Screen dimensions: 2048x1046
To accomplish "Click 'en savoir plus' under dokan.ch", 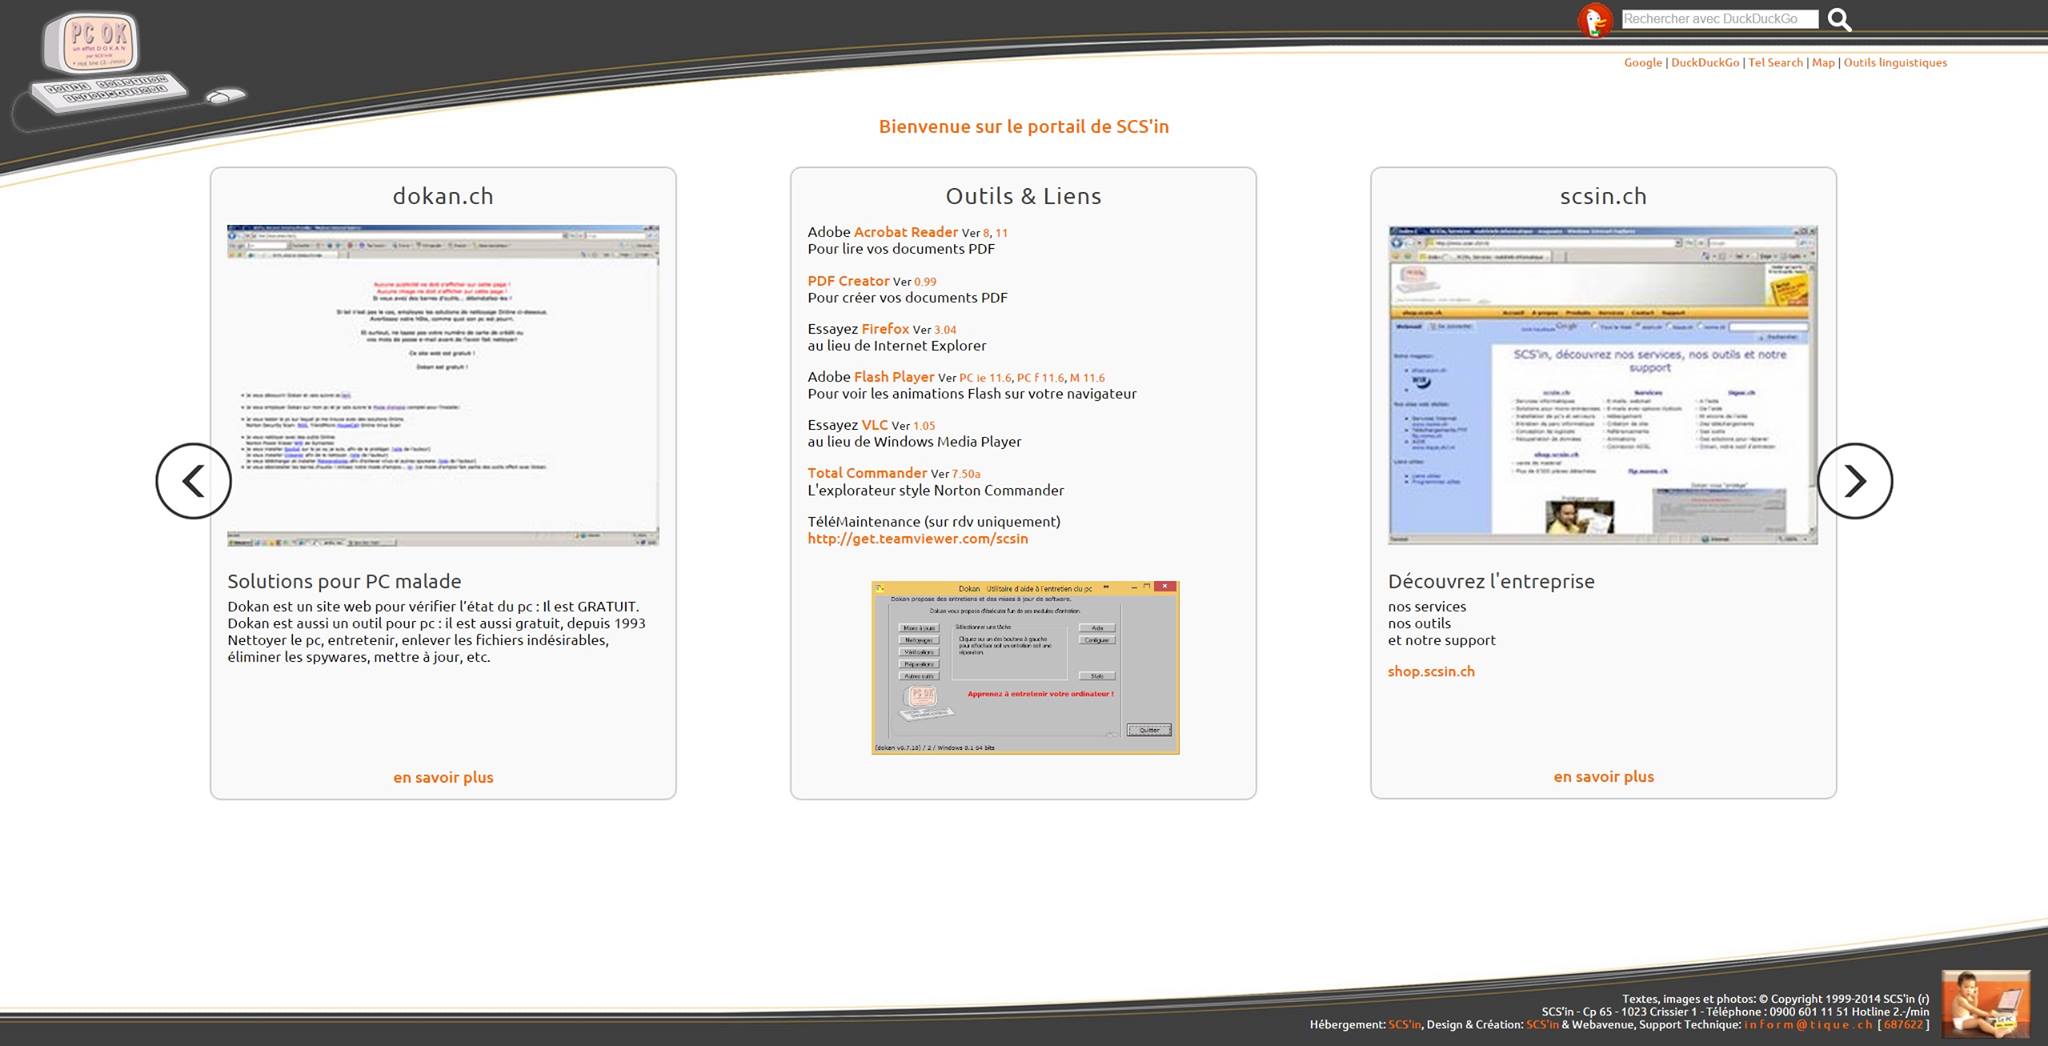I will [x=443, y=777].
